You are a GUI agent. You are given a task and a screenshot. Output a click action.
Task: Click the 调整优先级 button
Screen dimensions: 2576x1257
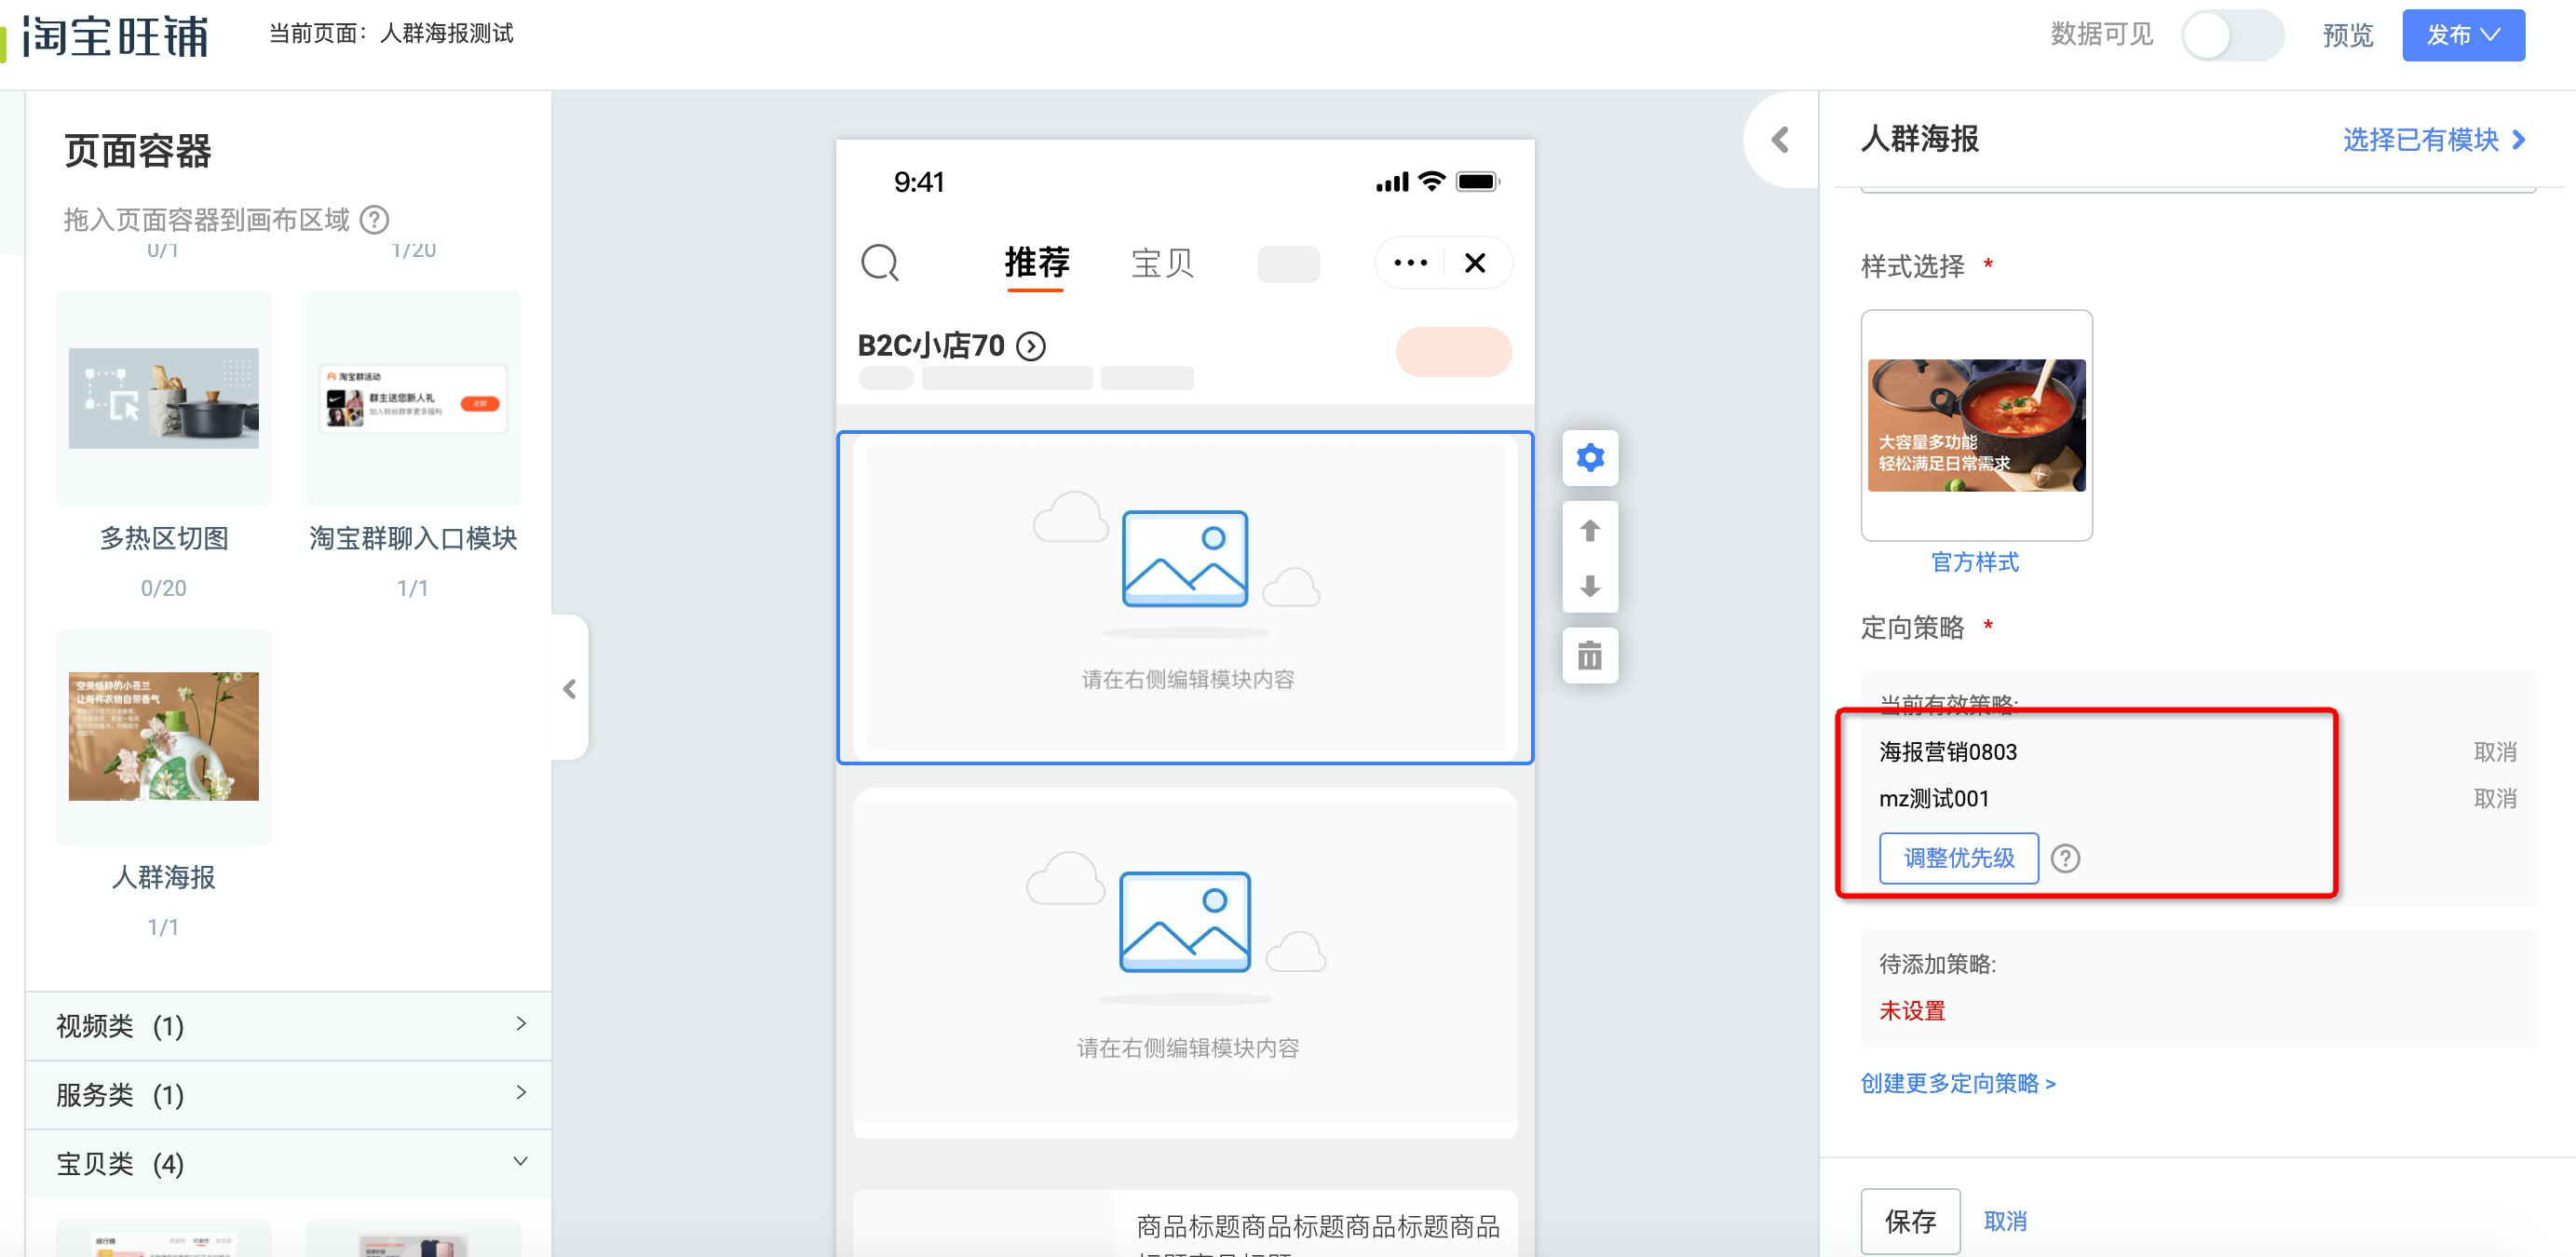point(1958,858)
